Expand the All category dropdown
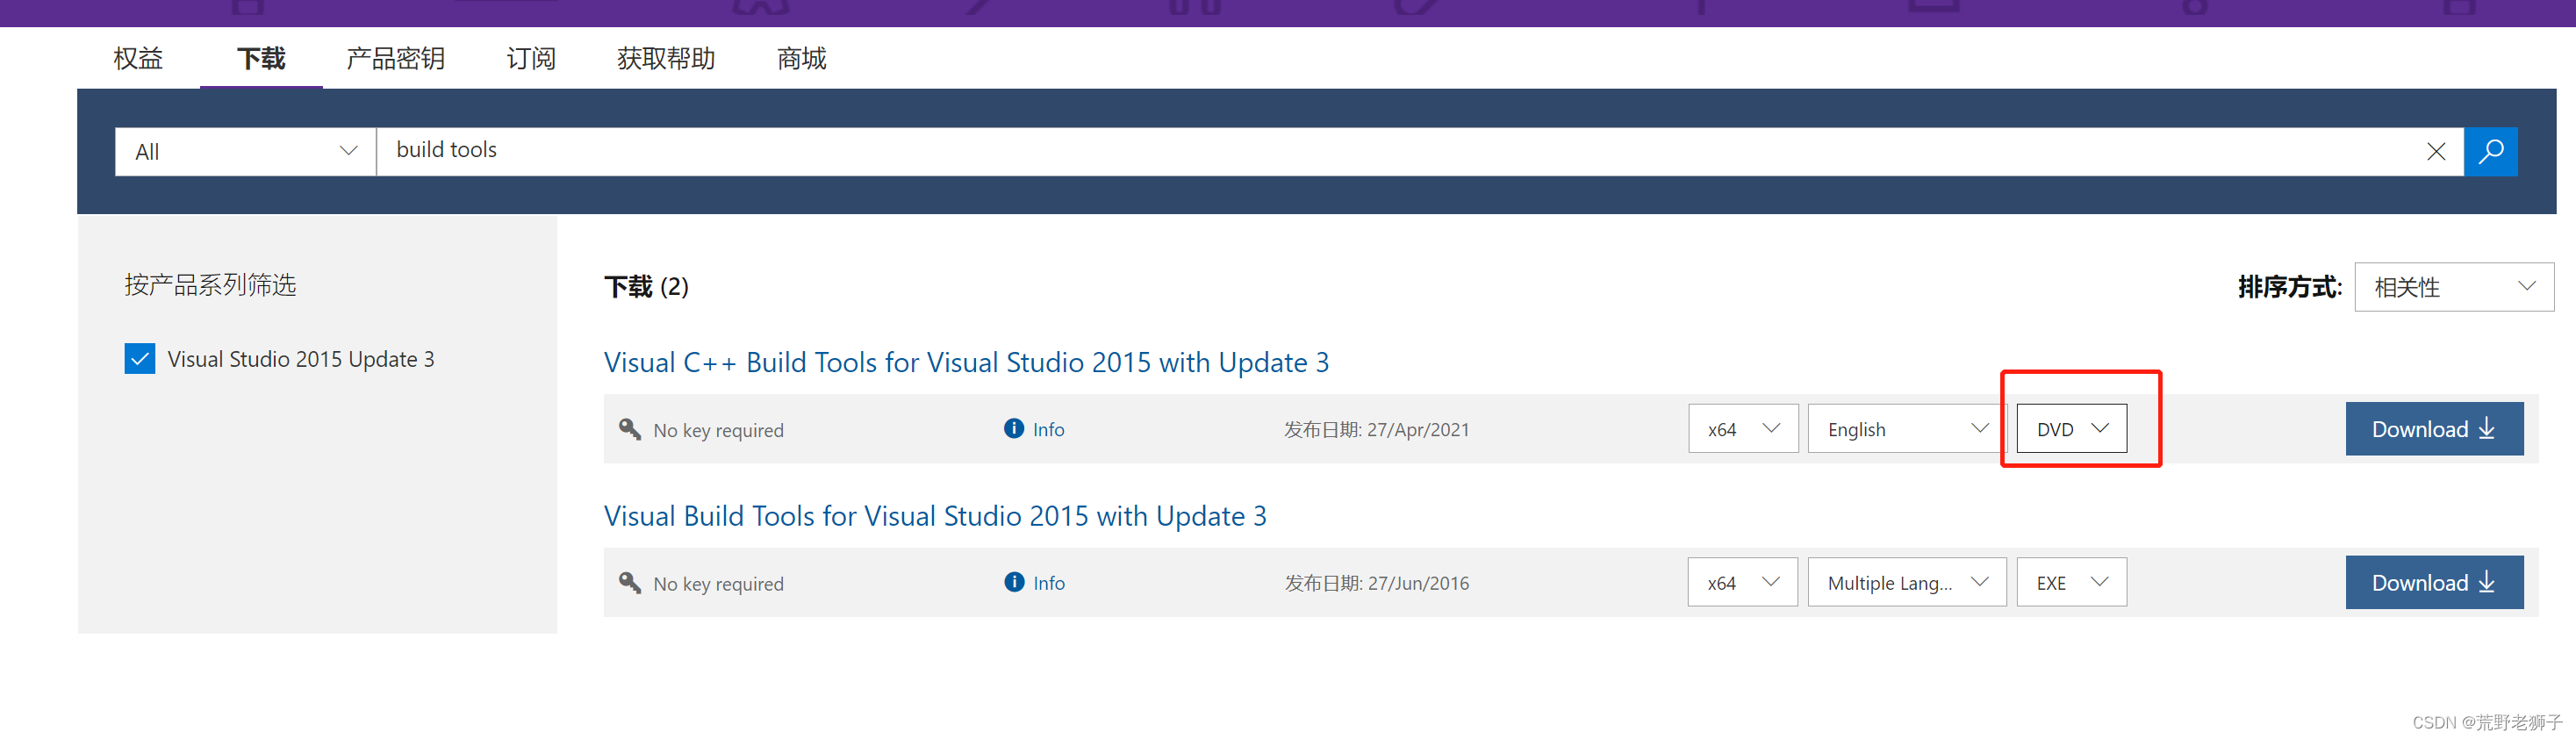This screenshot has height=739, width=2576. (246, 152)
